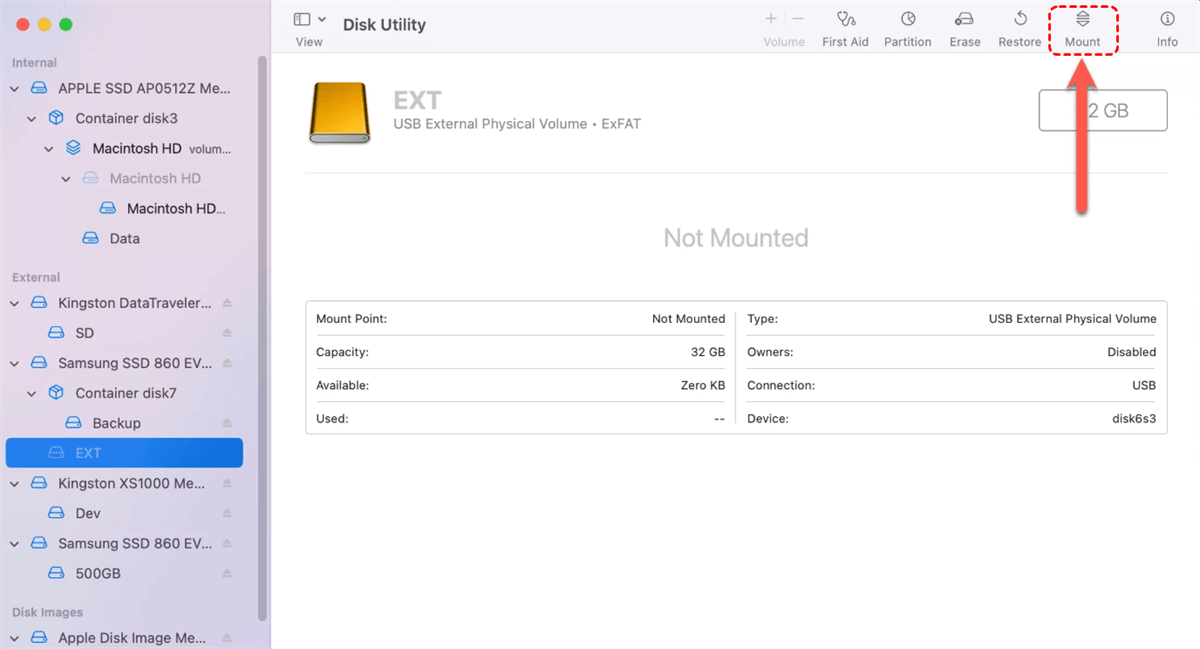
Task: Select the Restore toolbar icon
Action: pos(1019,19)
